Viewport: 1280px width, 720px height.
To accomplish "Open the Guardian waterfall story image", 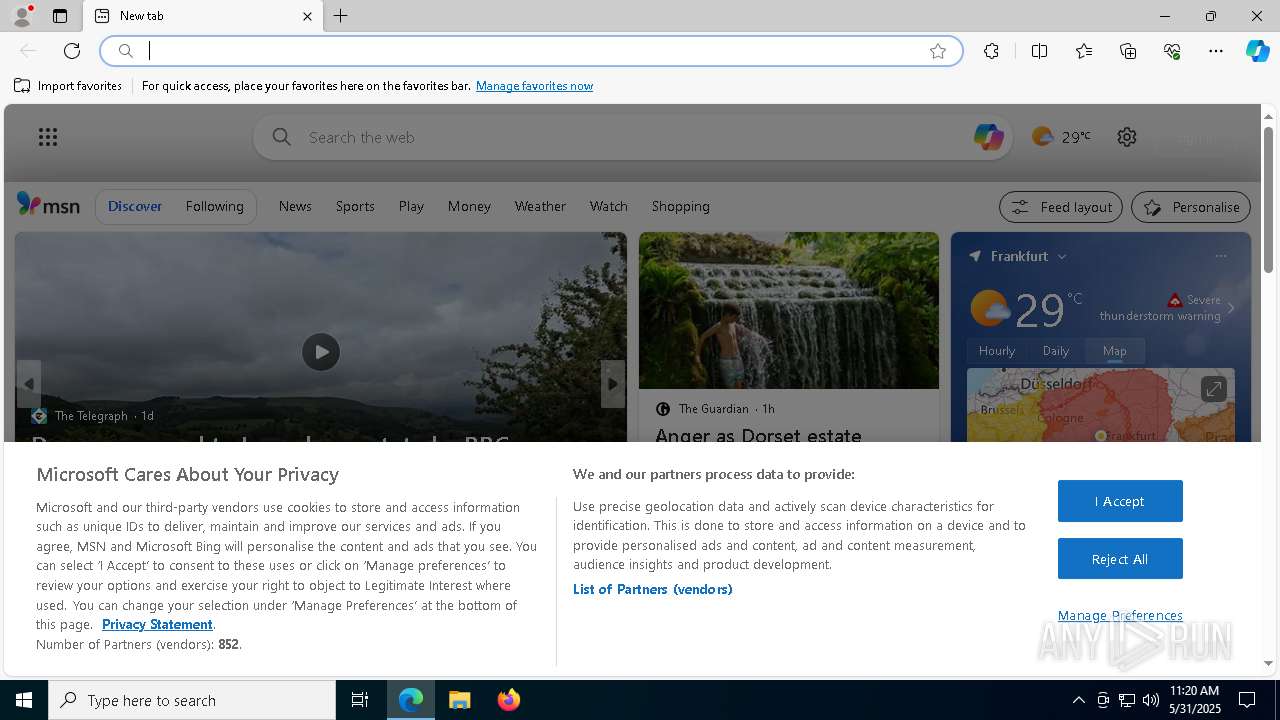I will click(x=789, y=311).
